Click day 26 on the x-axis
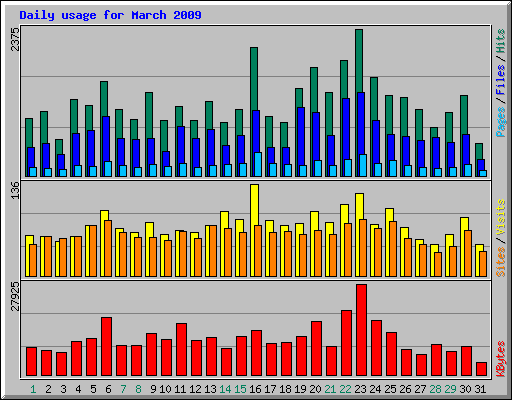 point(405,389)
